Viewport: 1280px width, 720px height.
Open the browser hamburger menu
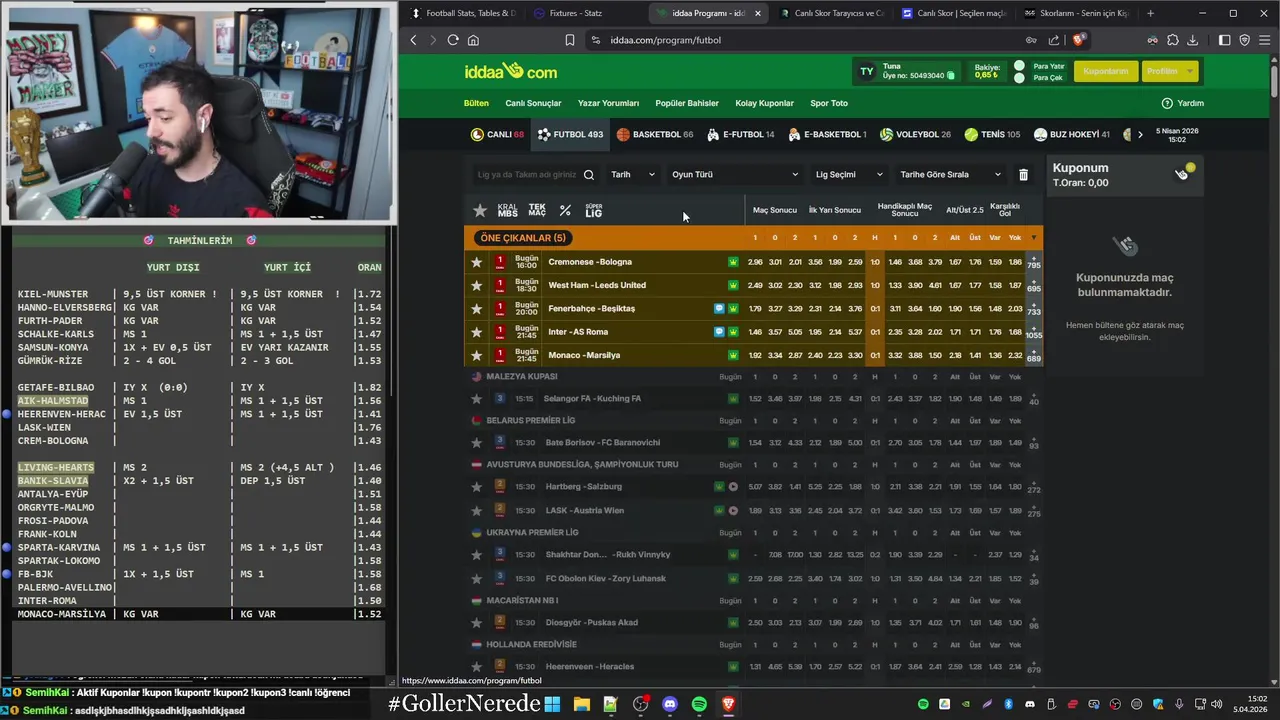tap(1264, 40)
